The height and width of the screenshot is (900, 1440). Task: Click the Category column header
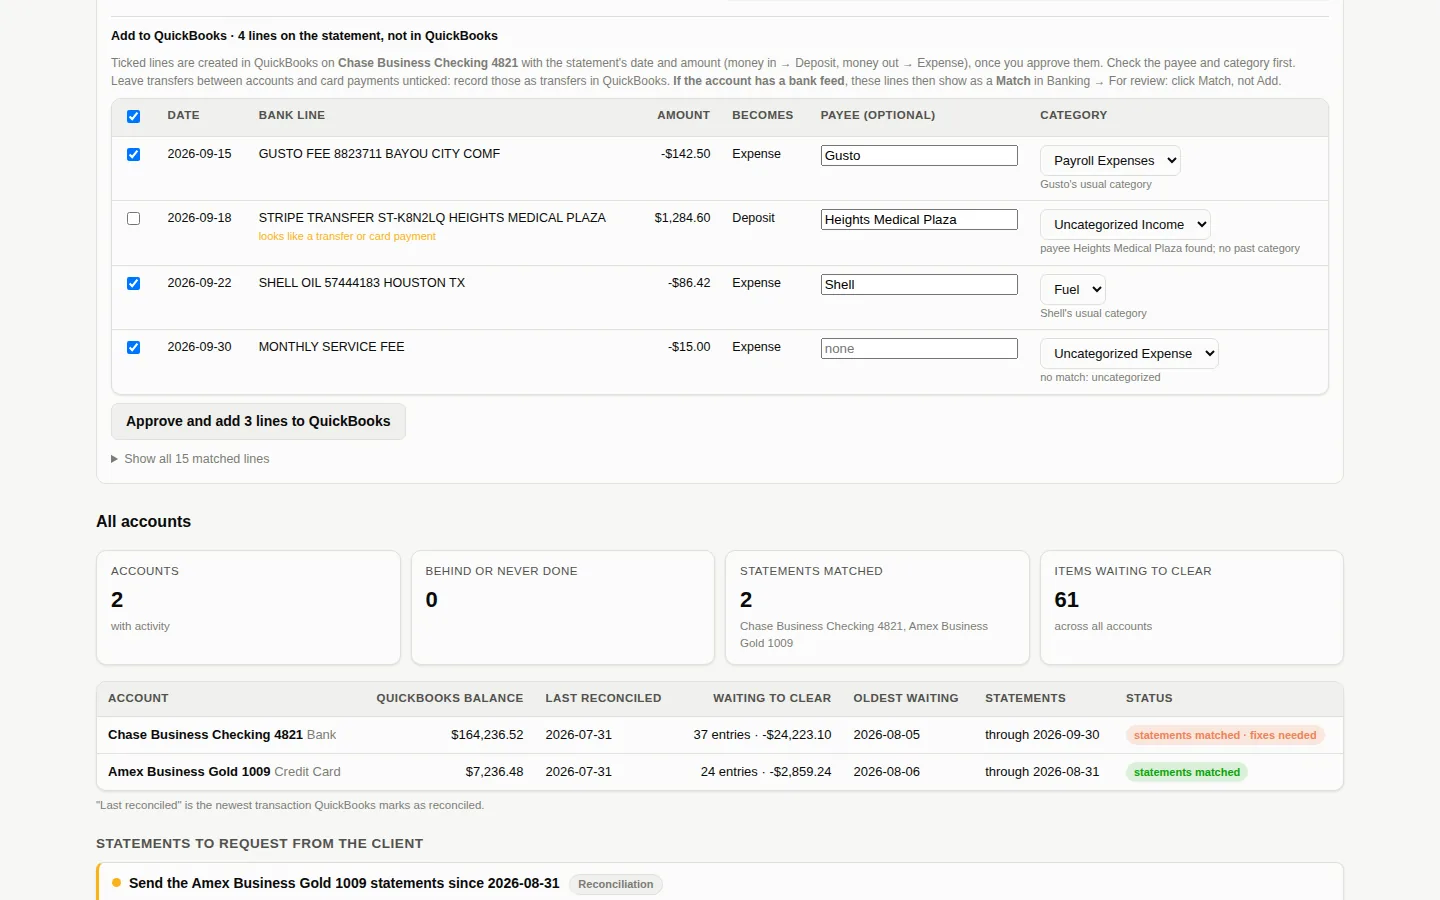pyautogui.click(x=1073, y=116)
